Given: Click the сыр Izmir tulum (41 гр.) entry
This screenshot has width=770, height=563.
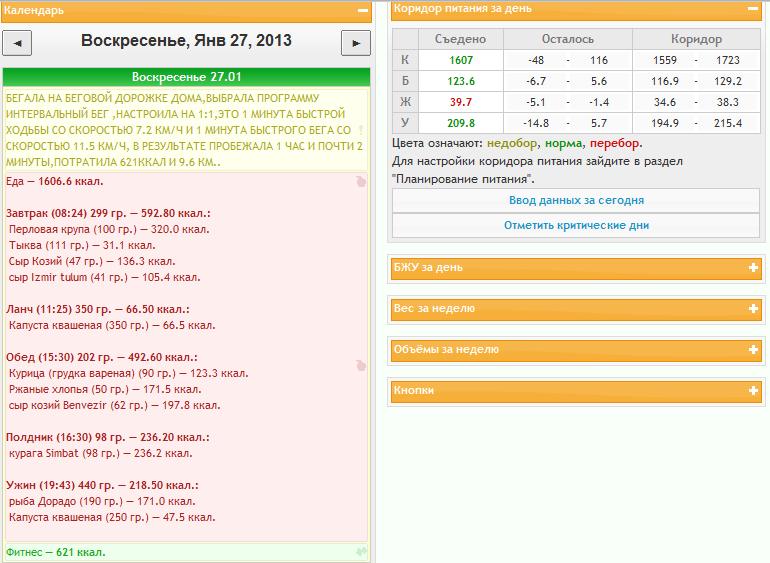Looking at the screenshot, I should [x=105, y=278].
